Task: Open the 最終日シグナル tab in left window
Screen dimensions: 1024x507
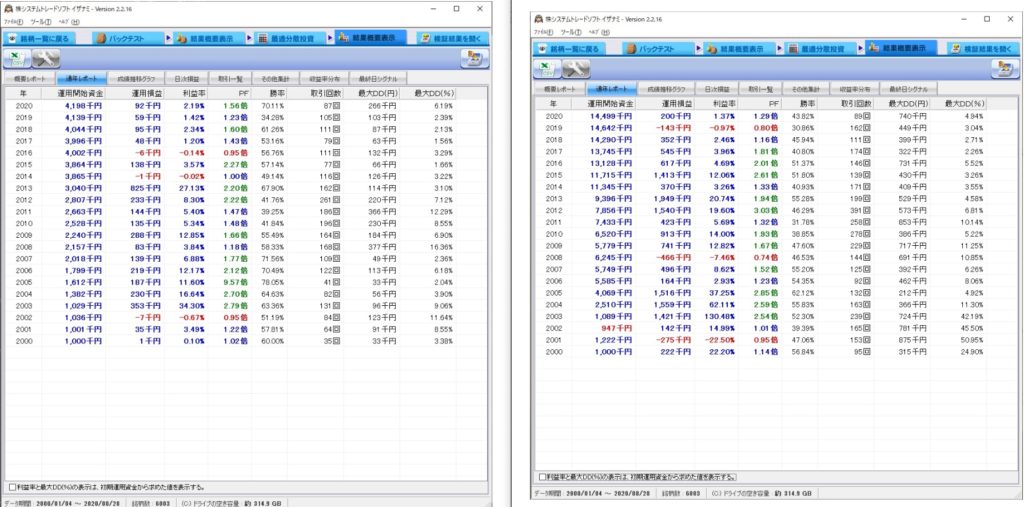Action: coord(379,78)
